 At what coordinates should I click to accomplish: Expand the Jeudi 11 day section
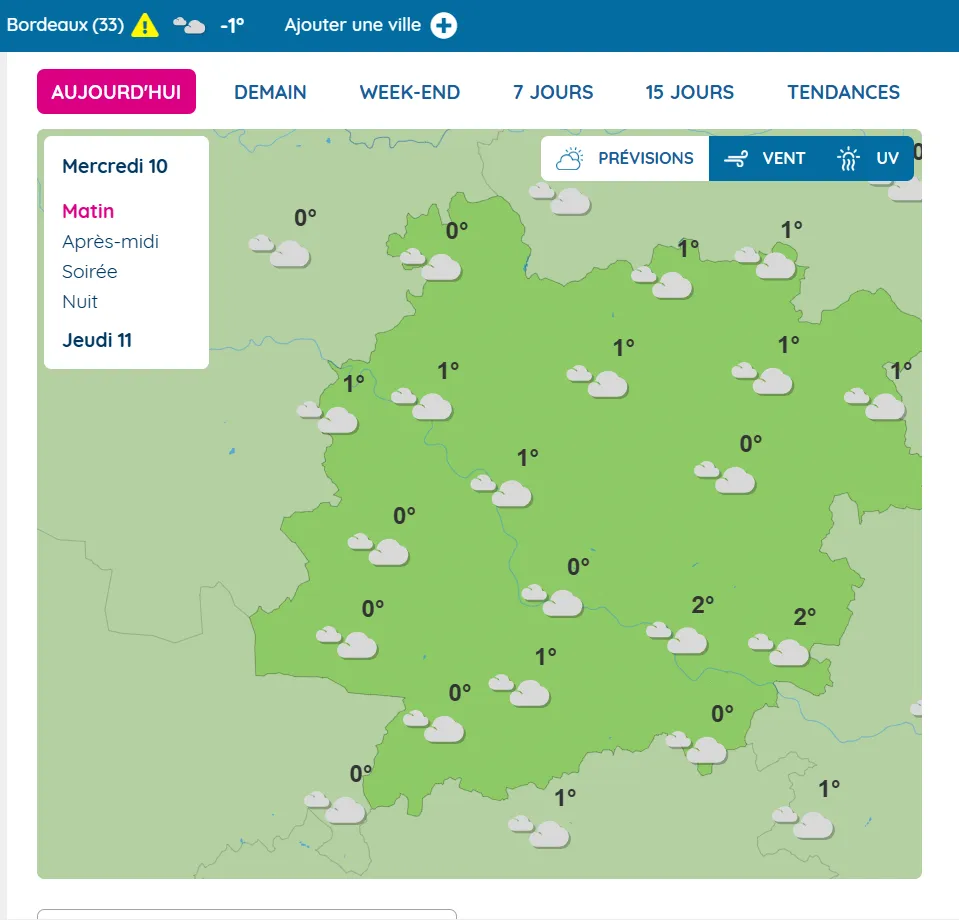tap(97, 340)
